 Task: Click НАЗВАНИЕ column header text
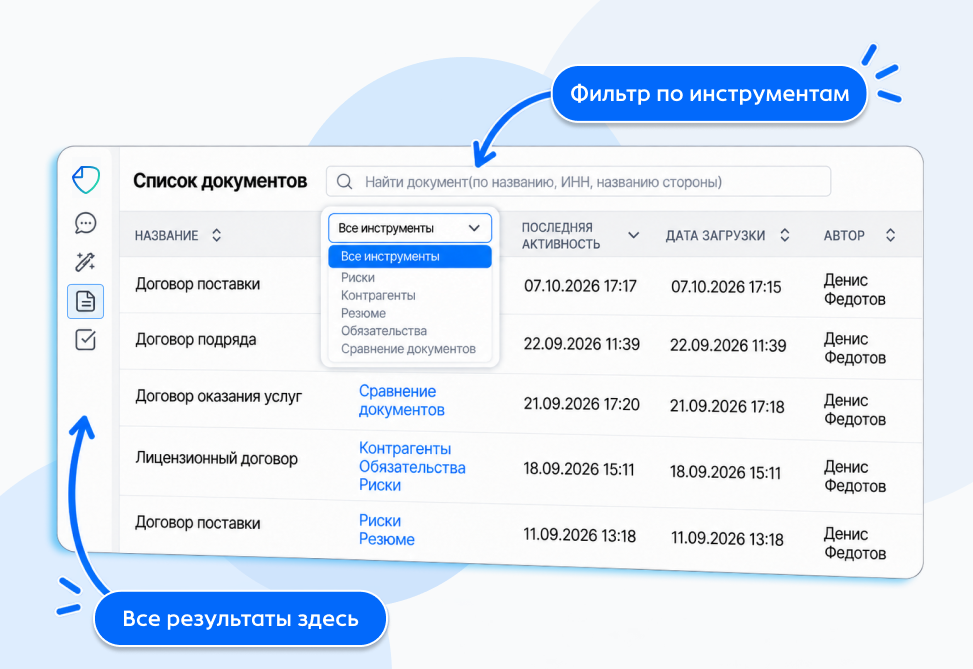166,236
